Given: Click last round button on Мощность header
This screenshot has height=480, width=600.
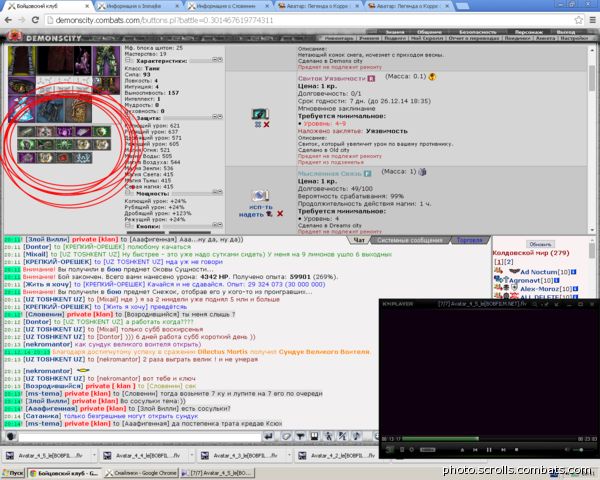Looking at the screenshot, I should pyautogui.click(x=220, y=192).
